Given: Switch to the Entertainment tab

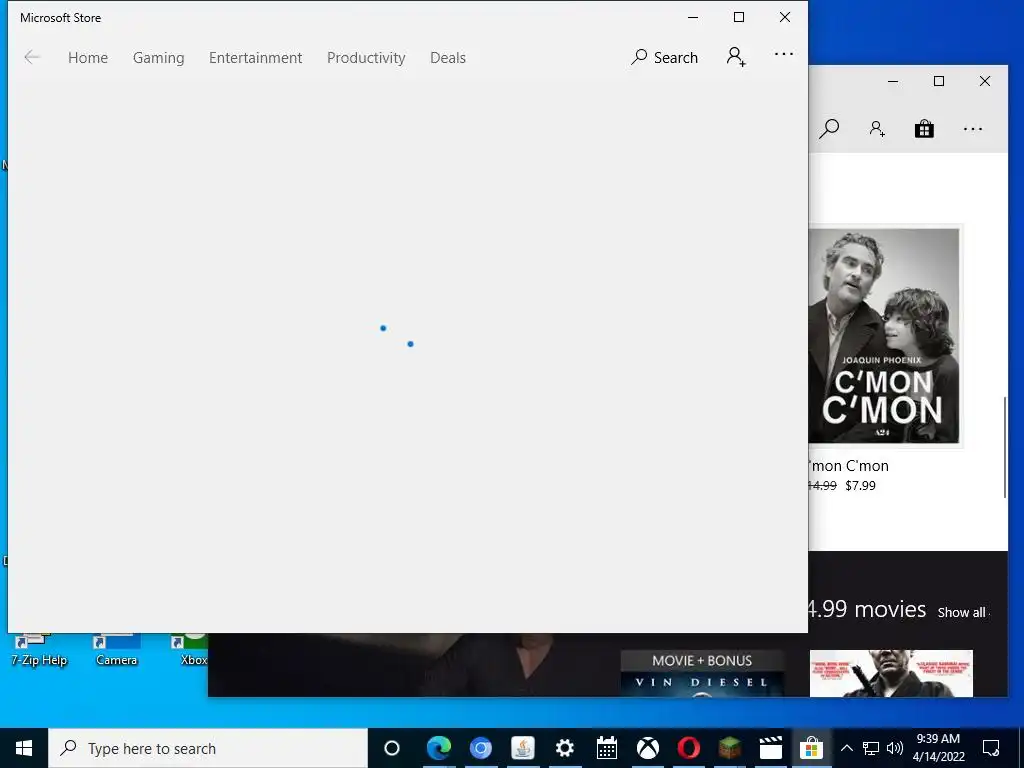Looking at the screenshot, I should pos(255,57).
